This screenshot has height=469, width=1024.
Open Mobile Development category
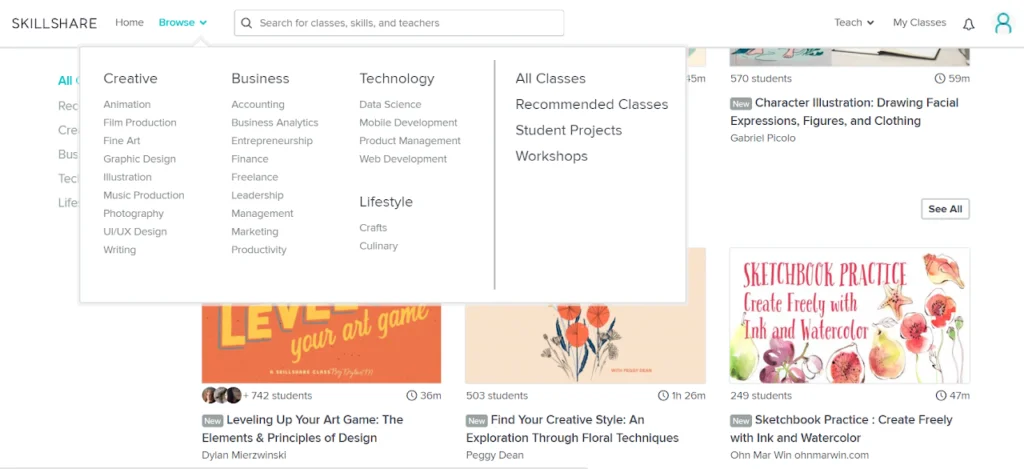(x=408, y=123)
